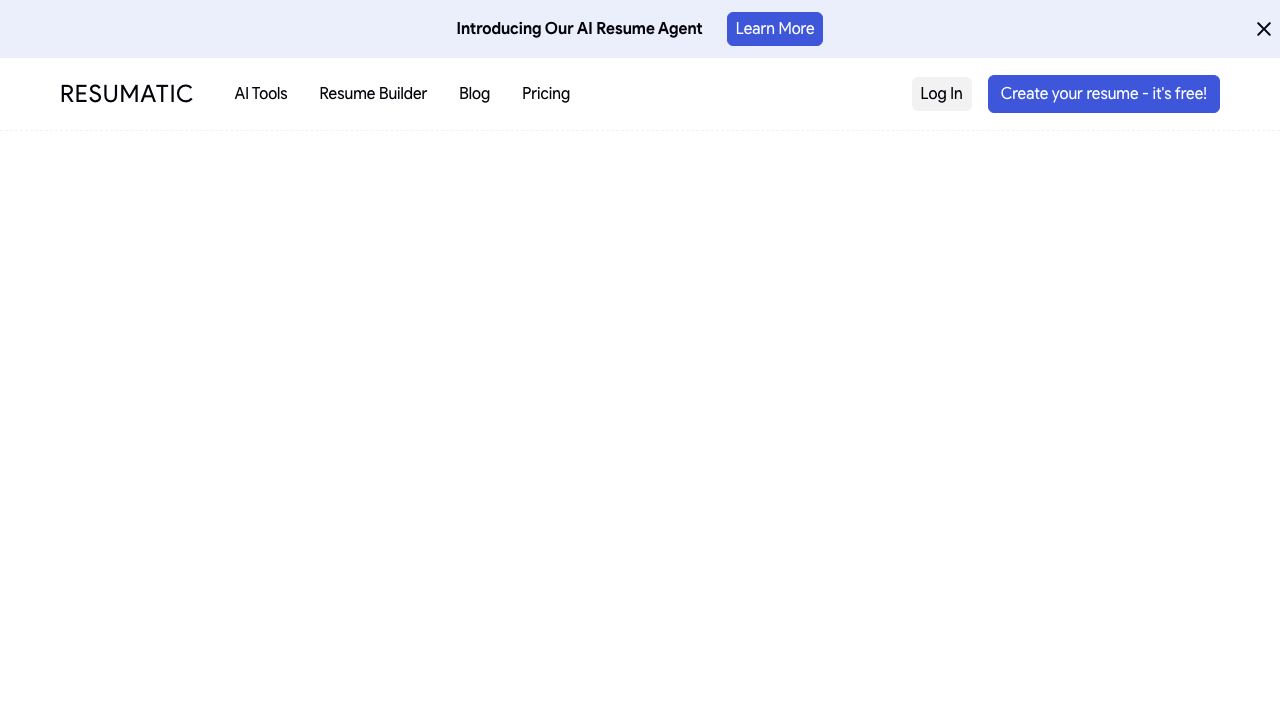Click the Log In button
Viewport: 1280px width, 720px height.
click(x=941, y=94)
